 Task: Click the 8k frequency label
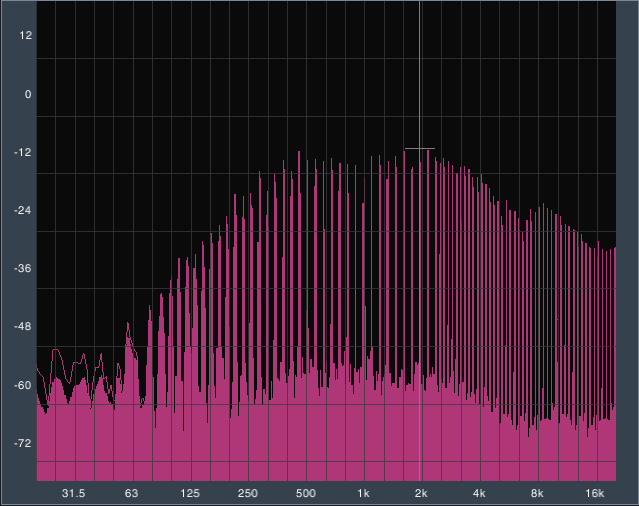(x=537, y=493)
